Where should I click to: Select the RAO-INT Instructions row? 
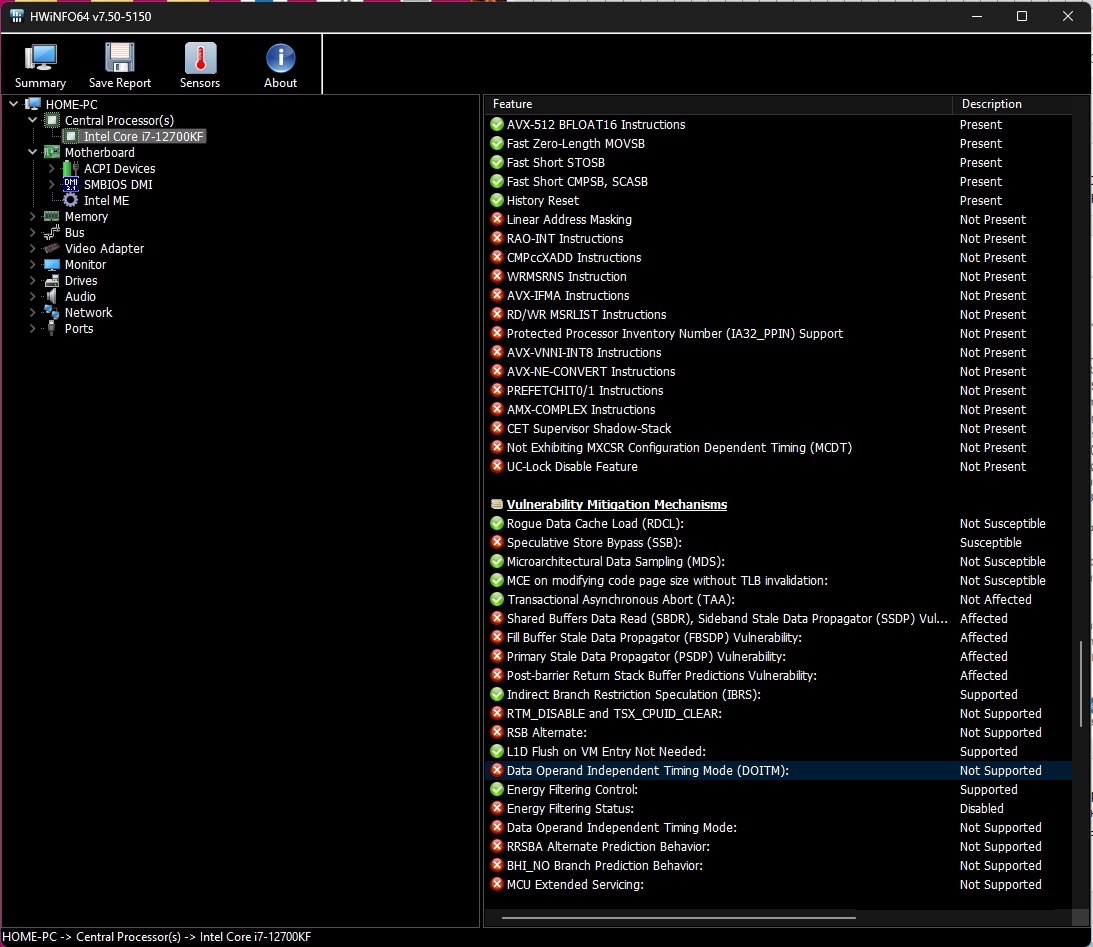(779, 238)
